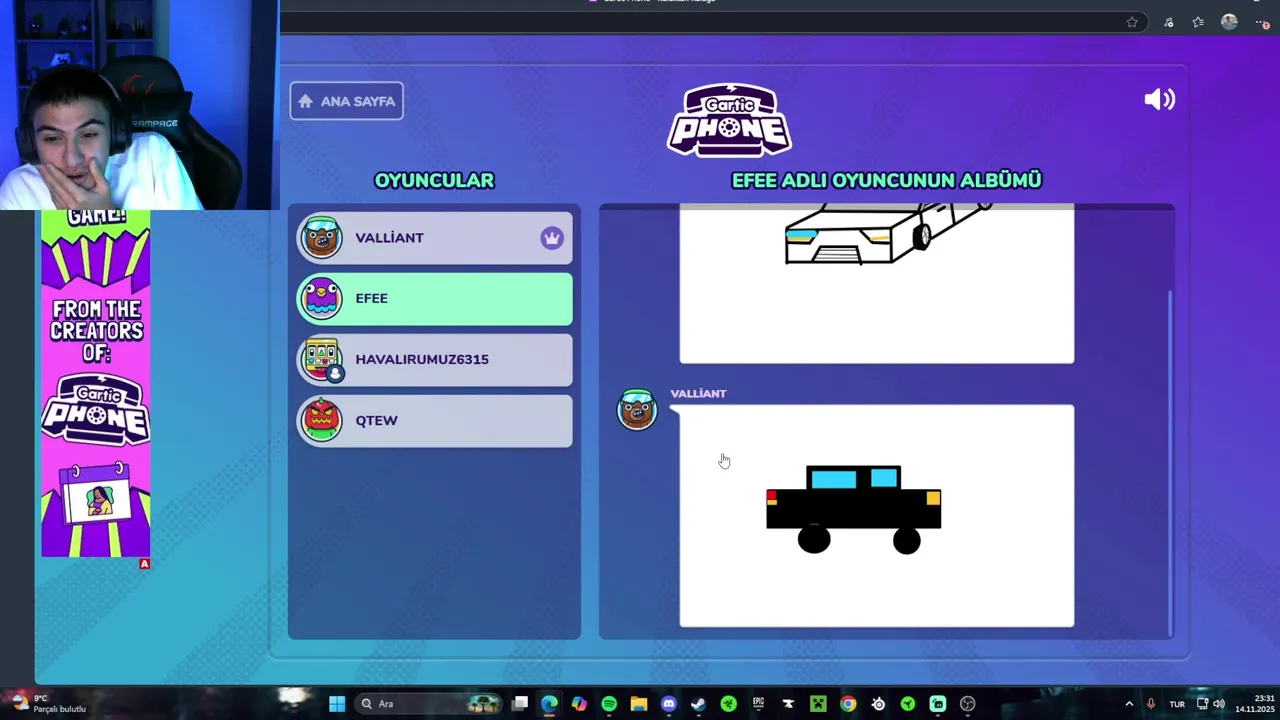The image size is (1280, 720).
Task: Click VALLİANT's bear avatar in player list
Action: (x=322, y=237)
